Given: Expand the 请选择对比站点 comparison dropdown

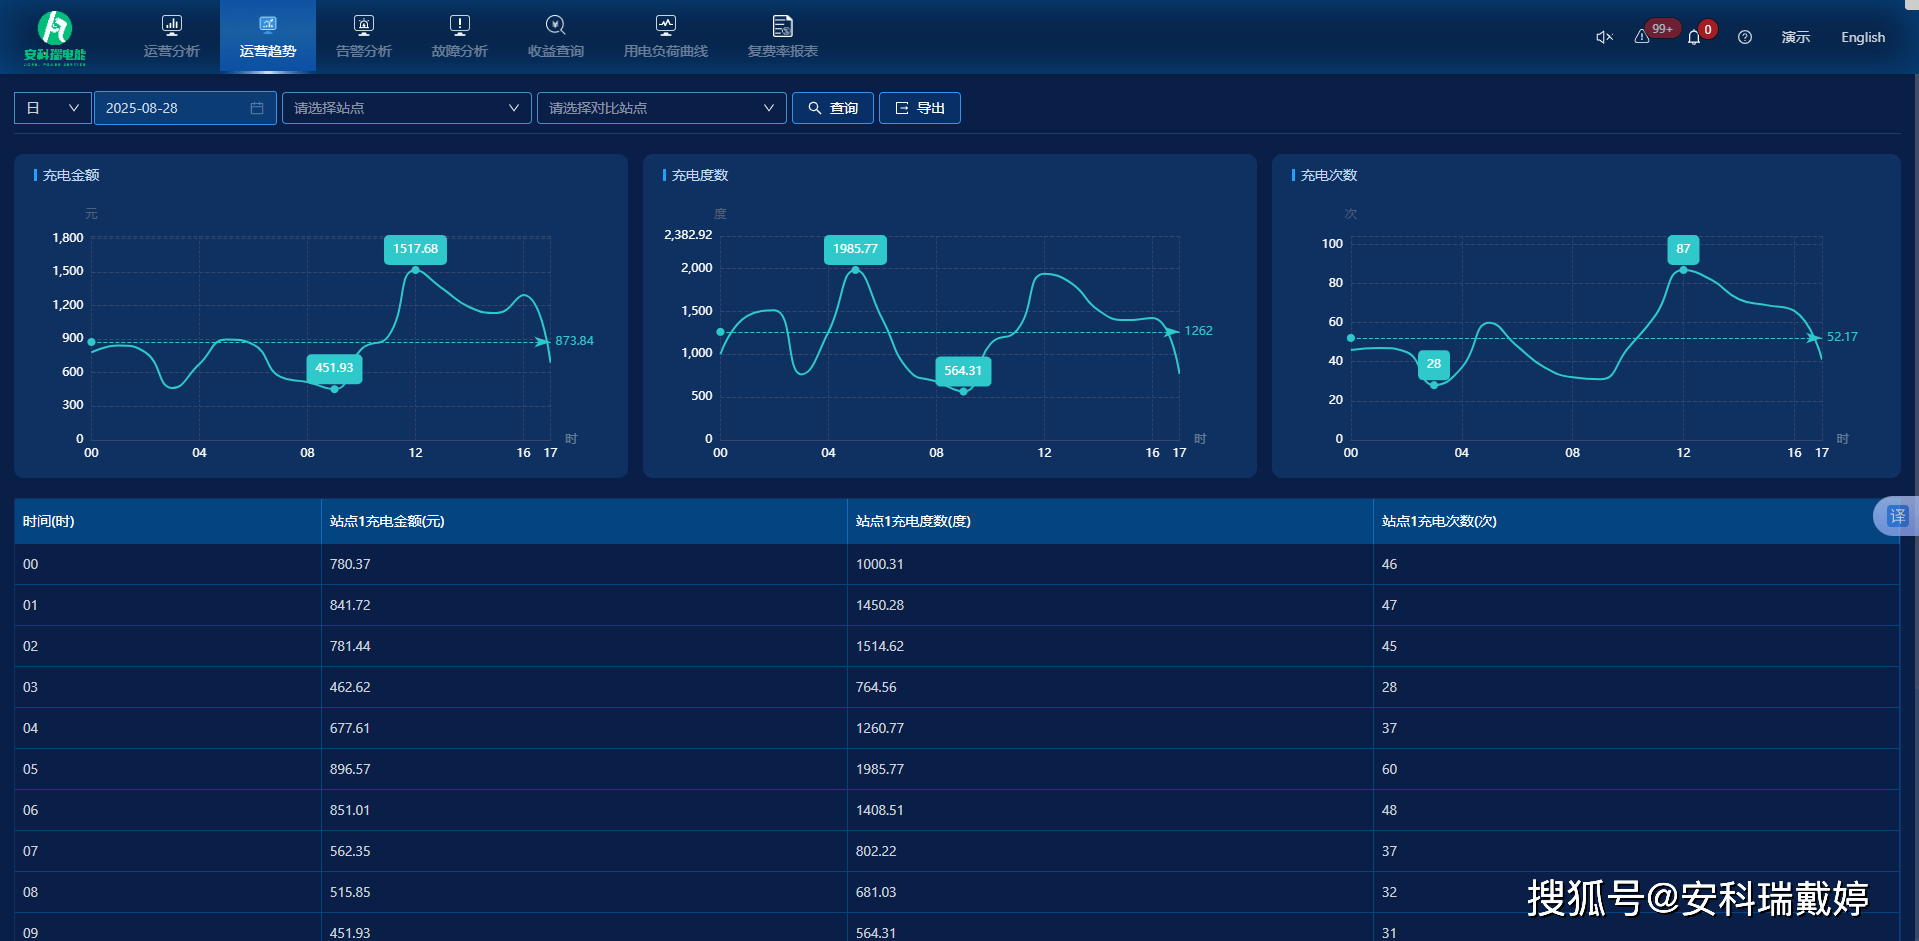Looking at the screenshot, I should (661, 108).
